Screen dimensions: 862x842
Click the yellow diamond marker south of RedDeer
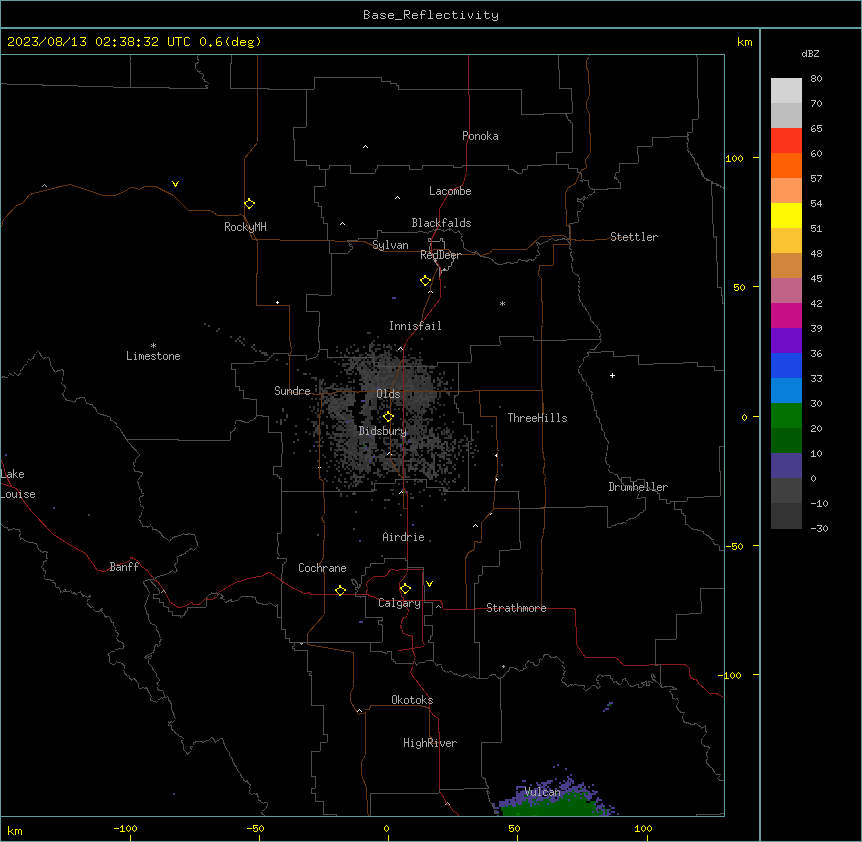tap(426, 281)
